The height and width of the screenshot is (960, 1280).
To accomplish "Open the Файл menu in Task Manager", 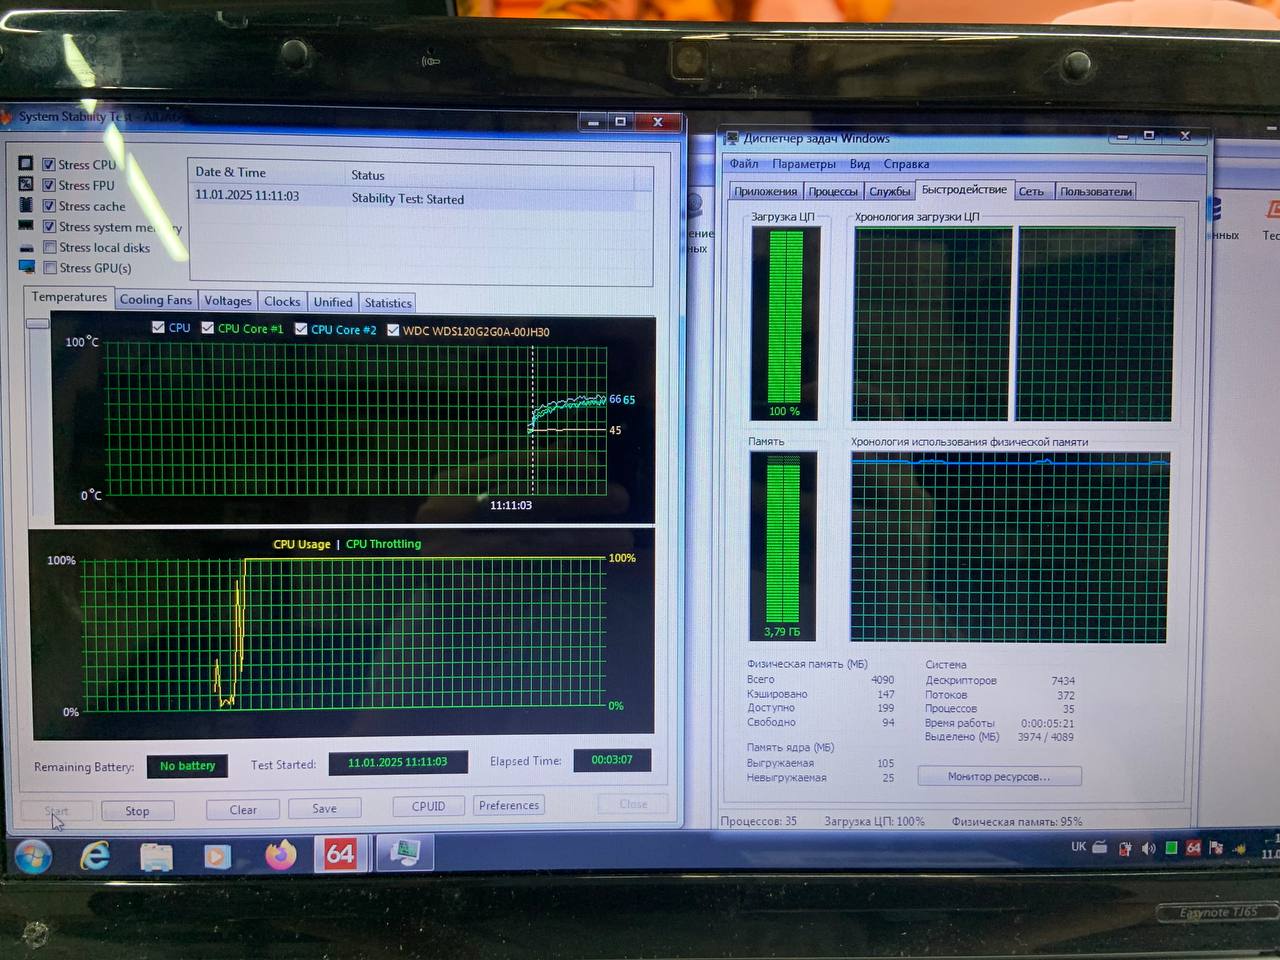I will point(744,164).
